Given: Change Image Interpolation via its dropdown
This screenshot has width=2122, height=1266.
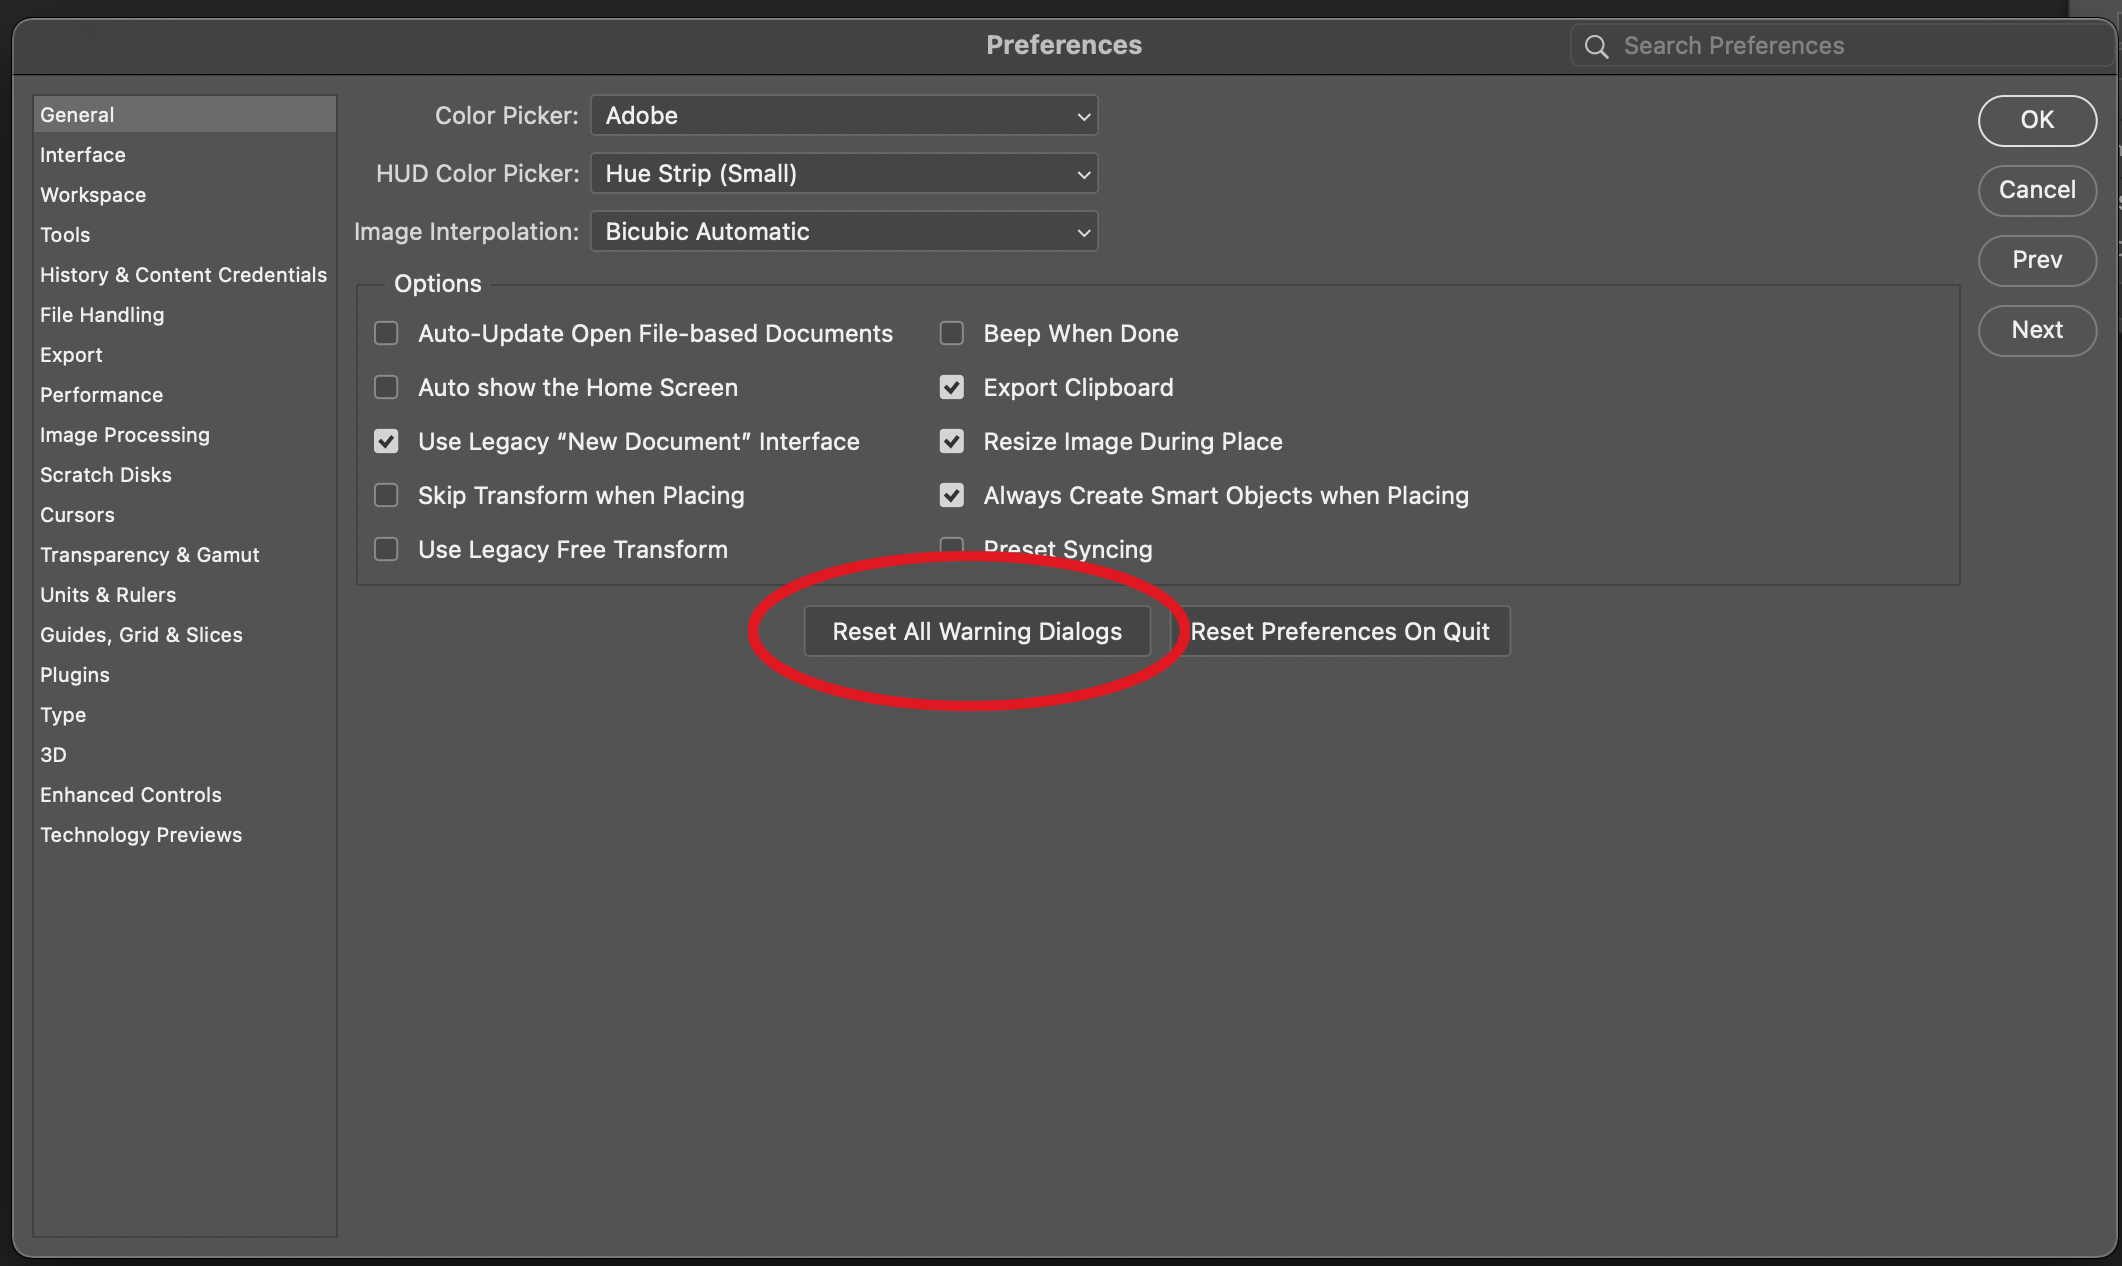Looking at the screenshot, I should pos(843,231).
